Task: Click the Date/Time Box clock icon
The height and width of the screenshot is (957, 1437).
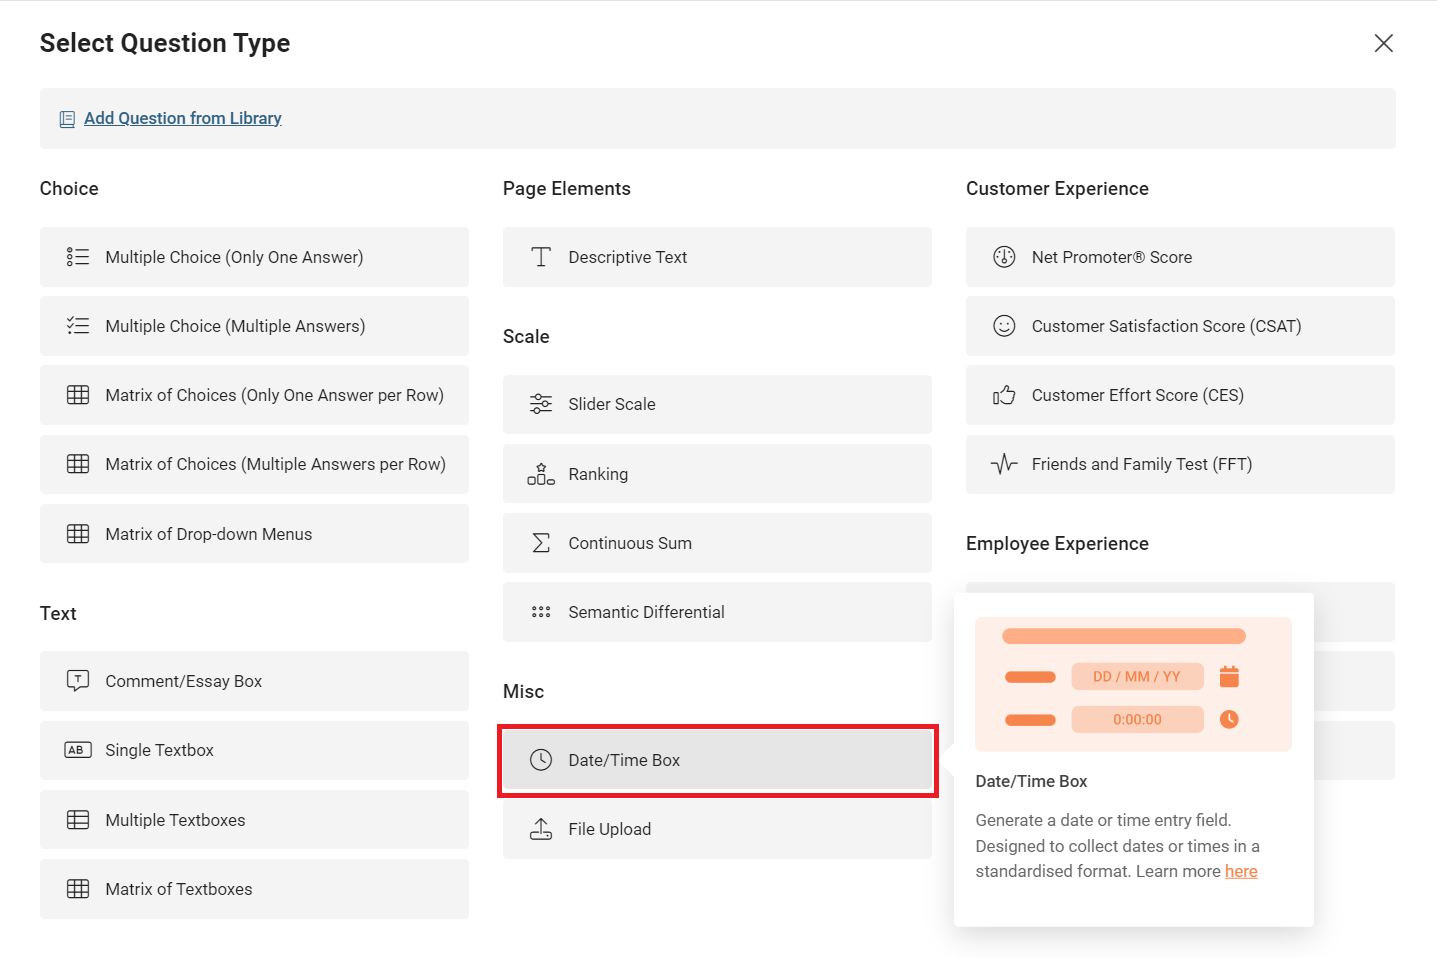Action: pyautogui.click(x=541, y=760)
